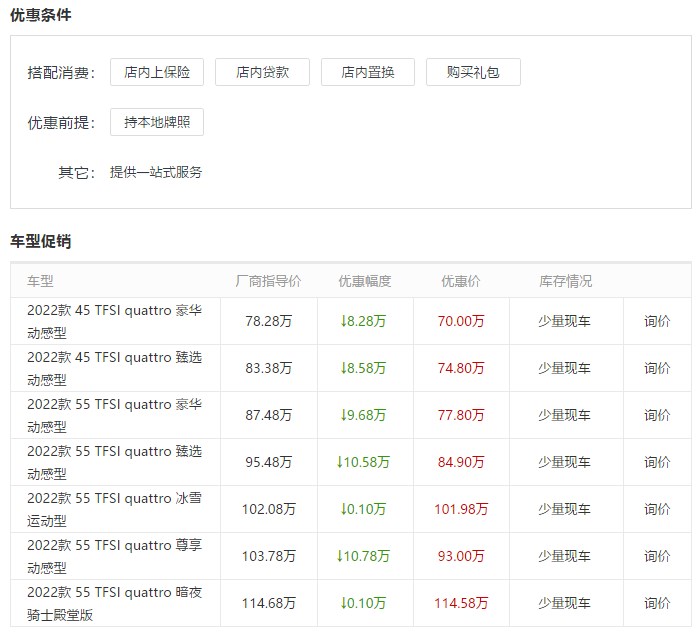
Task: Click 询价 for 45 TFSI quattro 臻选动感型
Action: coord(657,368)
